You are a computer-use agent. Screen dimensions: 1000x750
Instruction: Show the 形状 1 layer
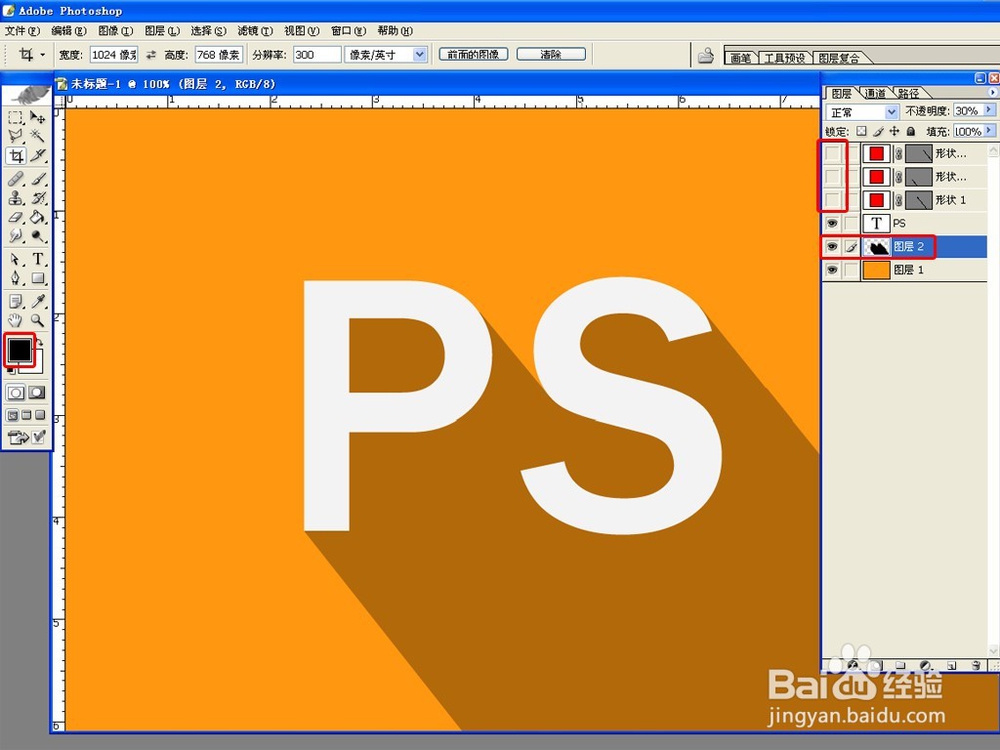(832, 200)
